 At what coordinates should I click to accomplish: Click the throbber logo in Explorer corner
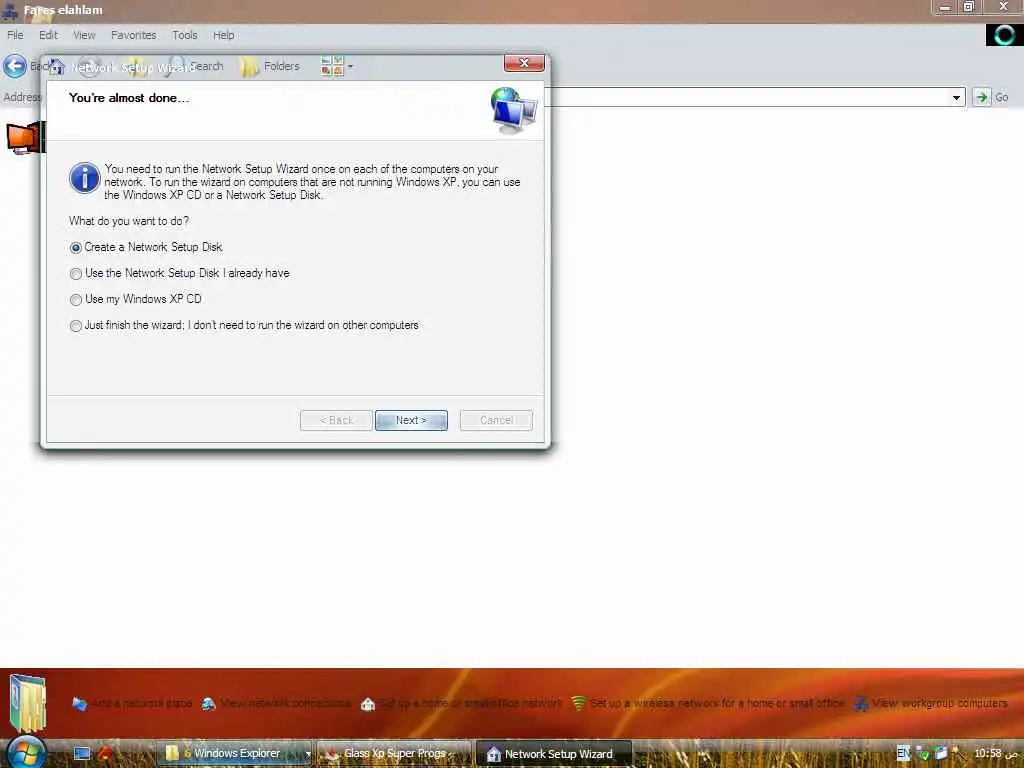pyautogui.click(x=1004, y=35)
